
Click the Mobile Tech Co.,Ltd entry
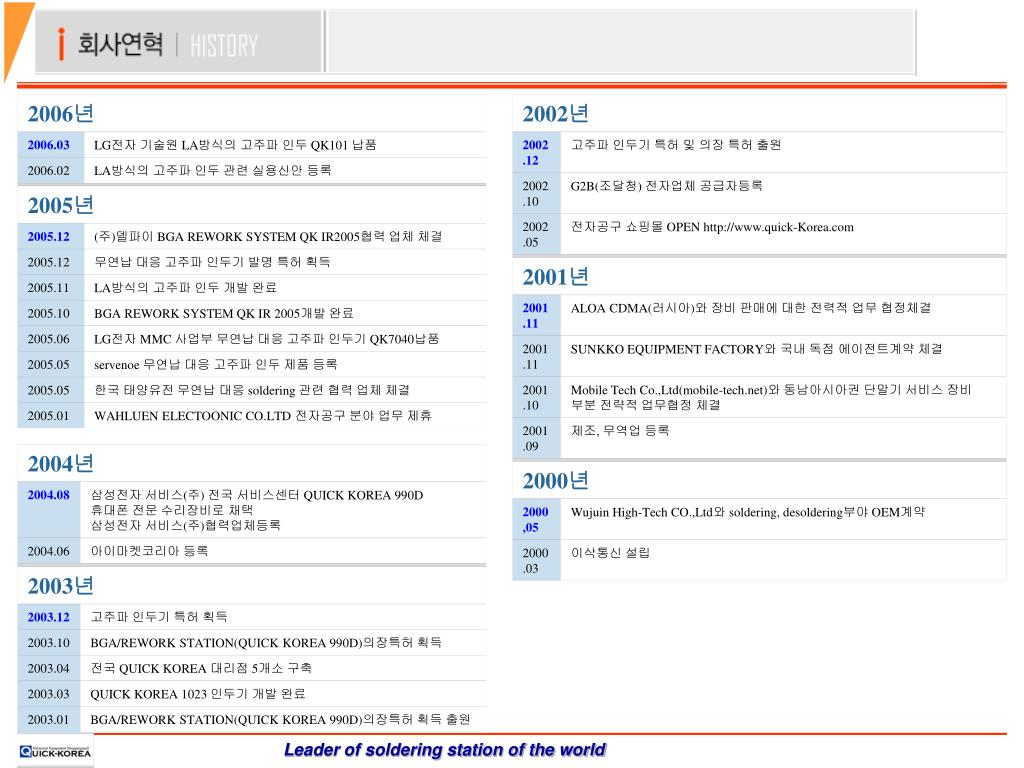[771, 397]
